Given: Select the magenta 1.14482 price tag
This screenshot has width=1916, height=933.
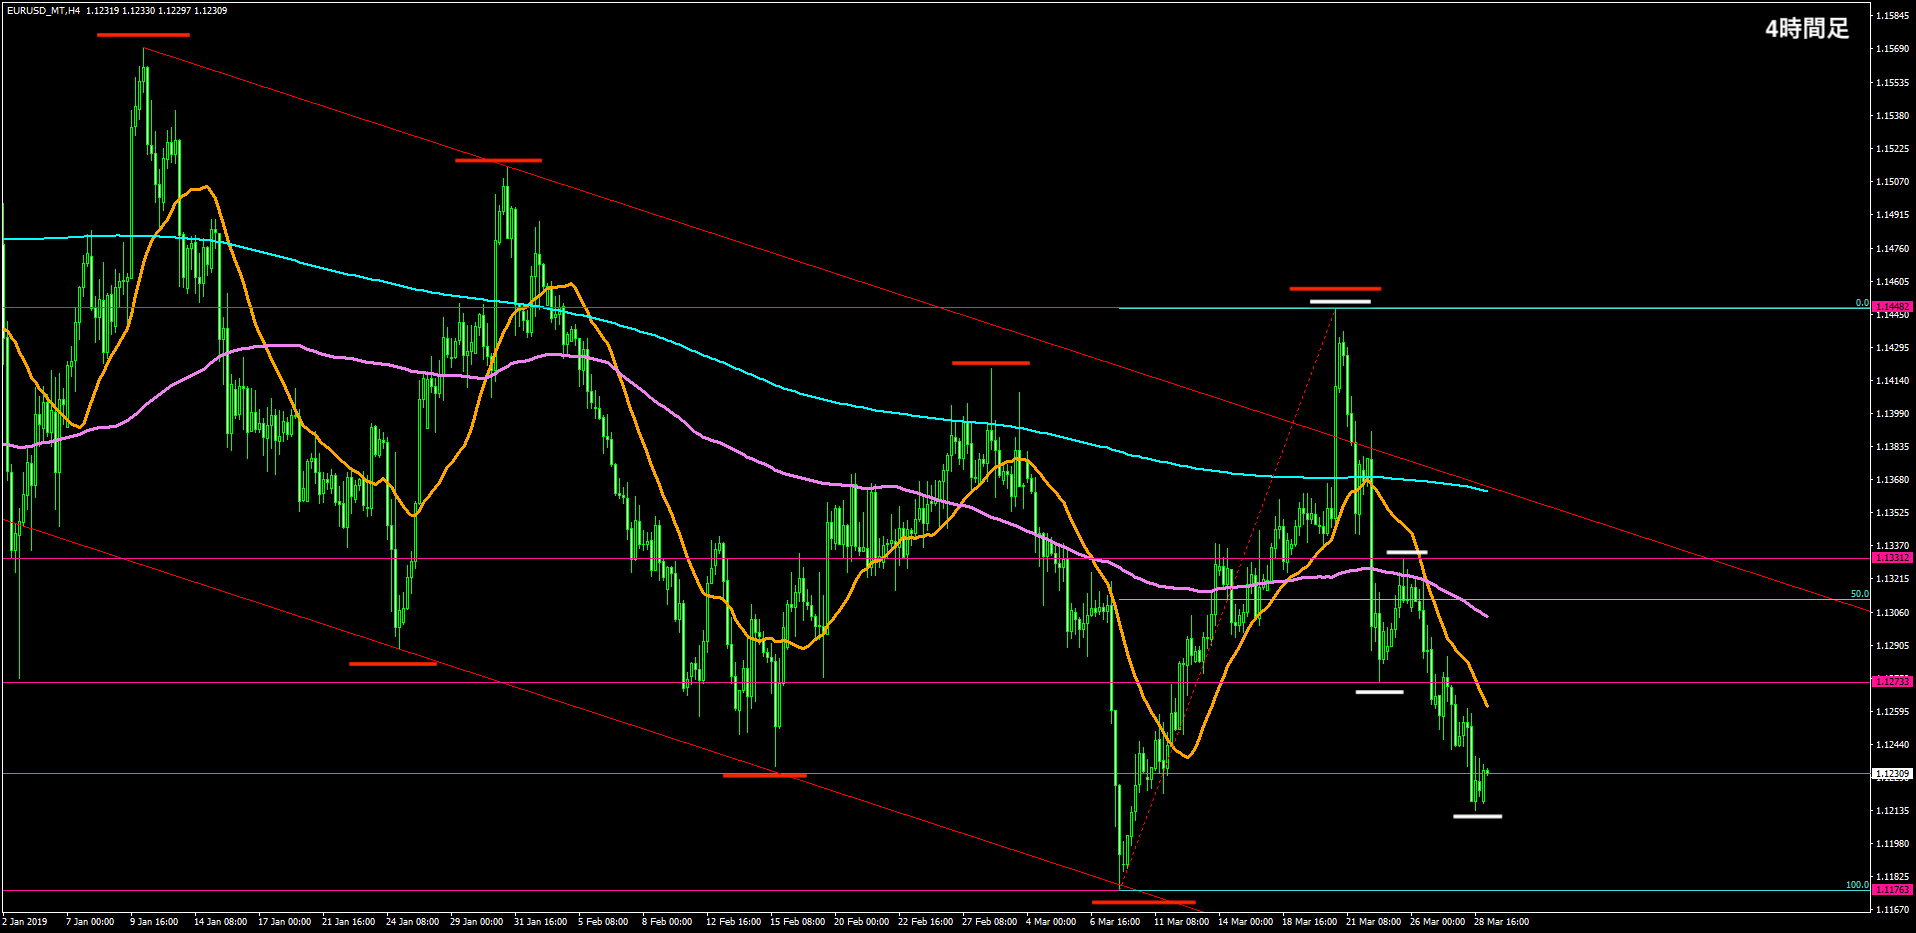Looking at the screenshot, I should [1892, 307].
